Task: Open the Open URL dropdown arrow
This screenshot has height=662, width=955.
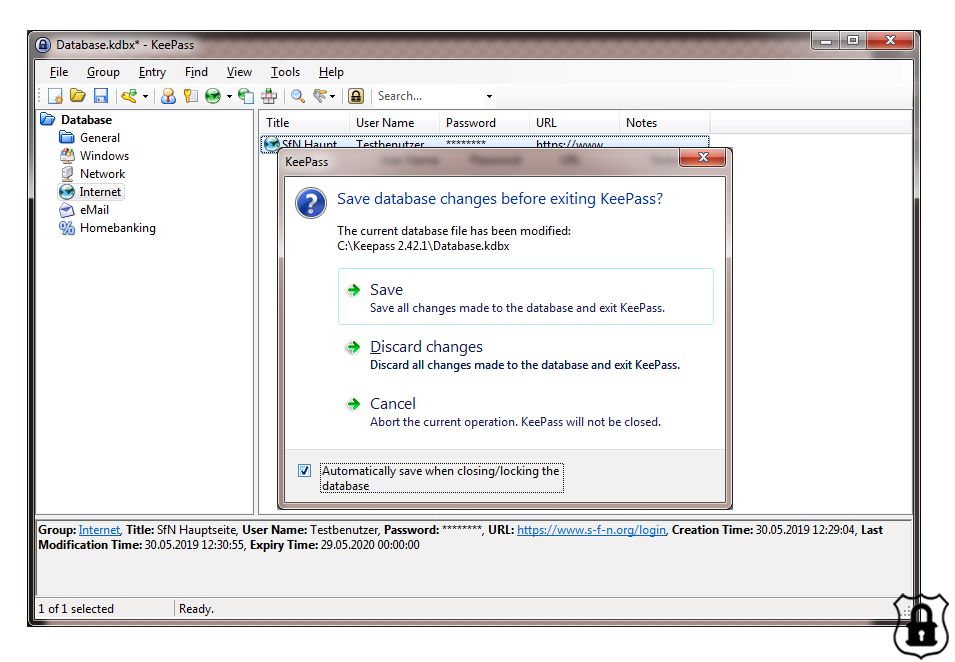Action: pyautogui.click(x=229, y=96)
